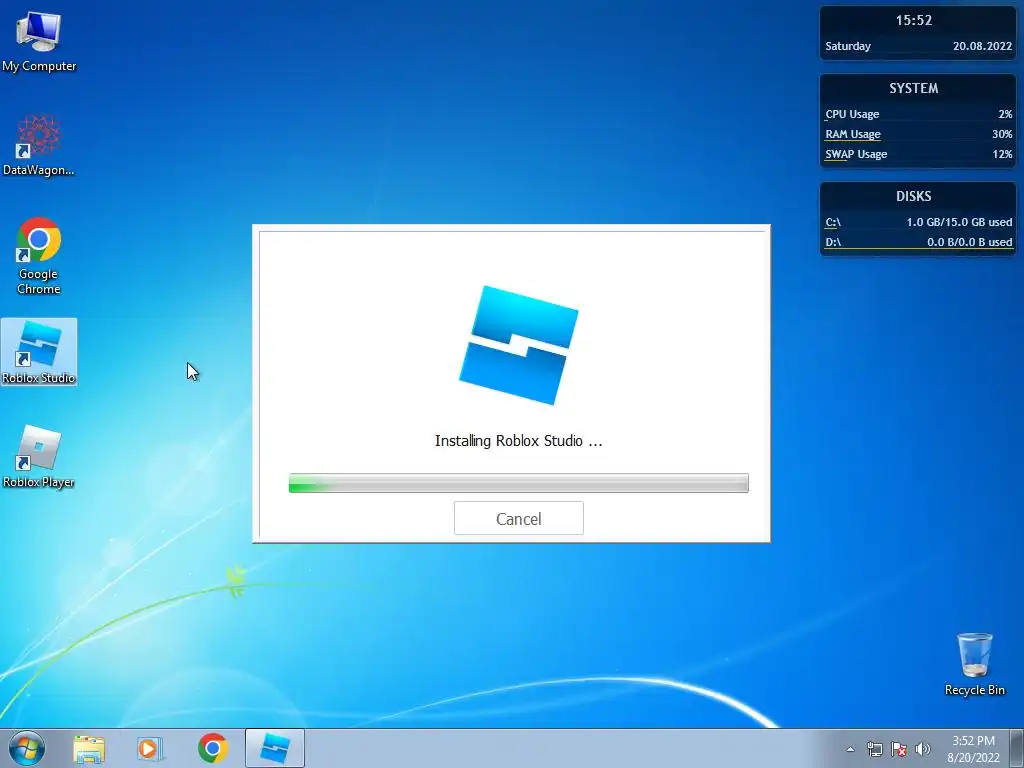The image size is (1024, 768).
Task: Click the 'Installing Roblox Studio ...' text
Action: click(x=519, y=441)
